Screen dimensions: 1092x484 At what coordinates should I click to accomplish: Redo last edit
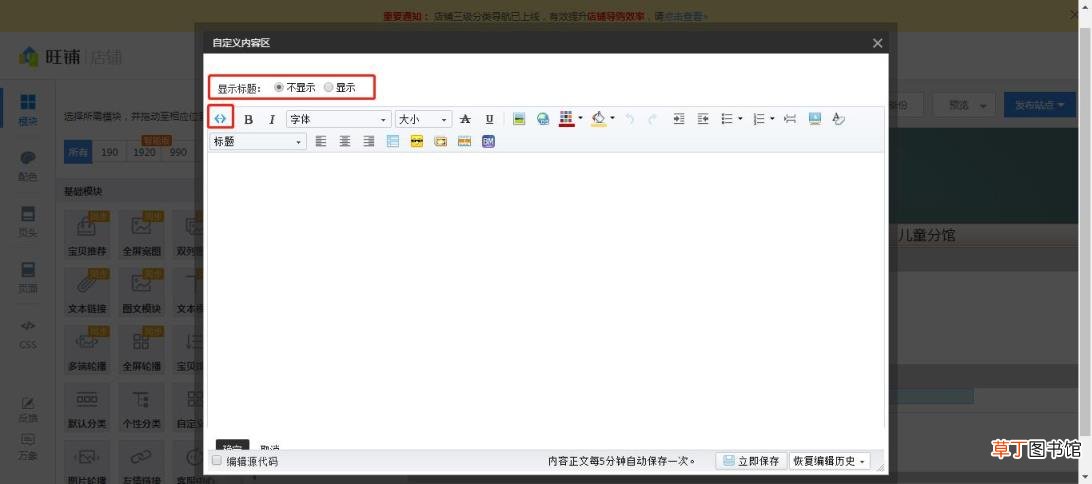pos(653,119)
